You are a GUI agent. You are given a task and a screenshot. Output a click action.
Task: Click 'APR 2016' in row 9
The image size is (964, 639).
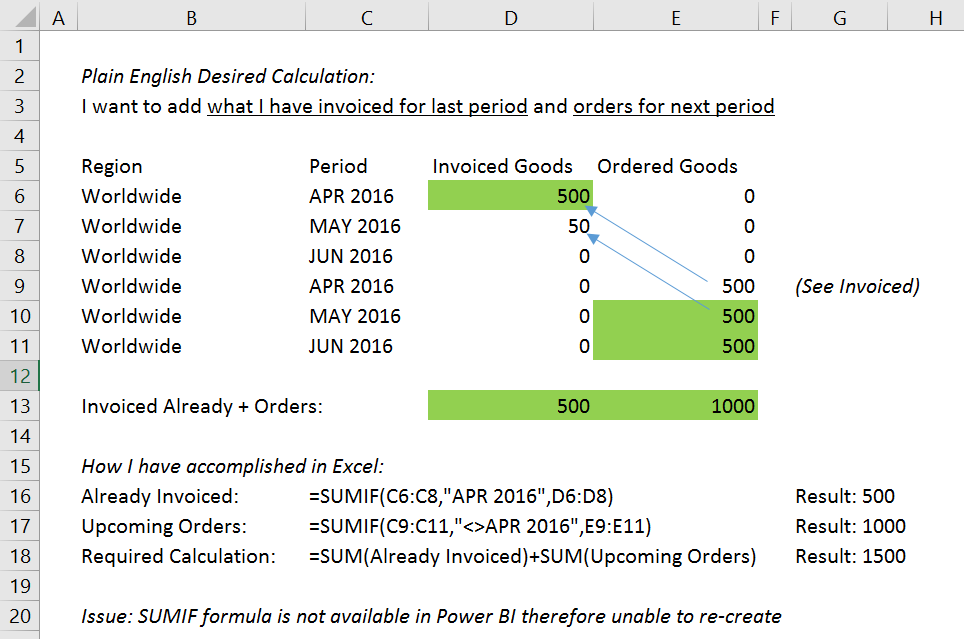351,286
